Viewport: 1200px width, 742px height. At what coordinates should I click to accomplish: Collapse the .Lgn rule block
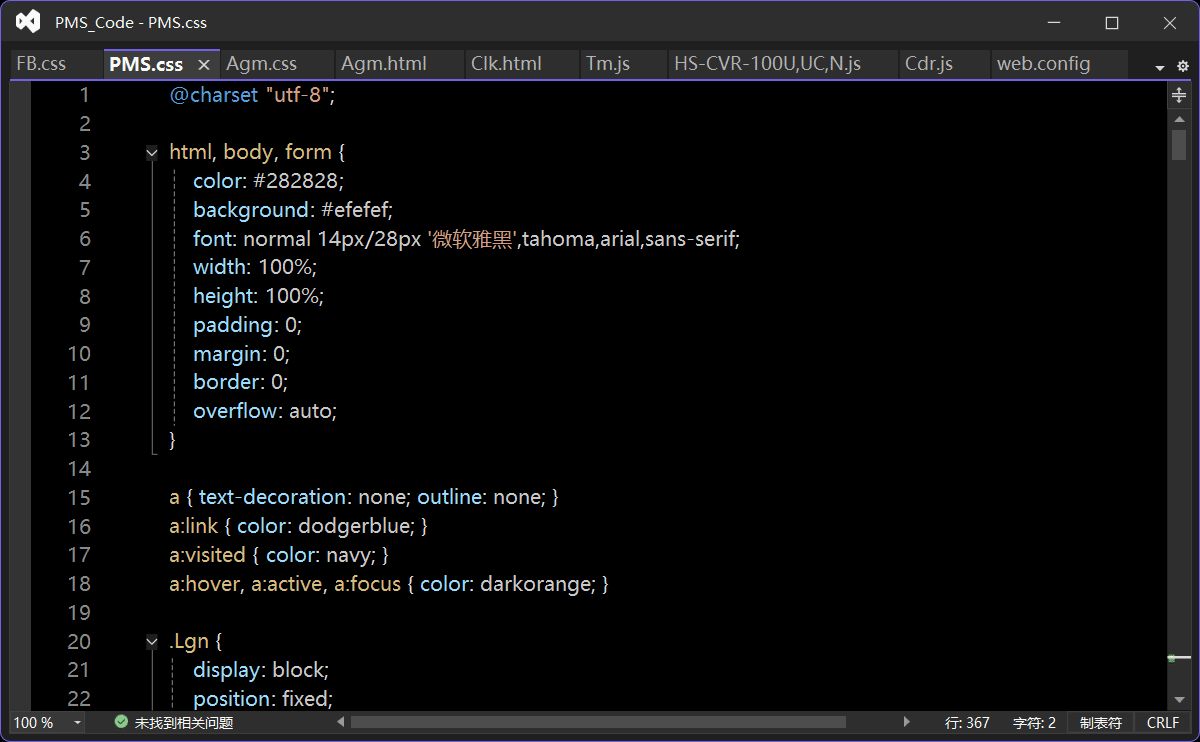coord(152,642)
